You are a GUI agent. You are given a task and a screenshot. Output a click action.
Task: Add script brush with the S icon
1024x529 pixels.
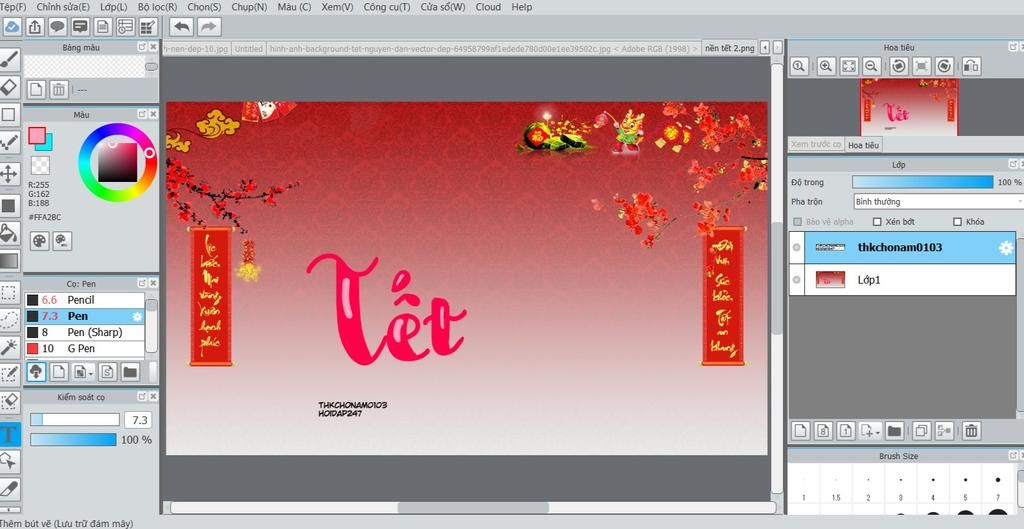(108, 372)
